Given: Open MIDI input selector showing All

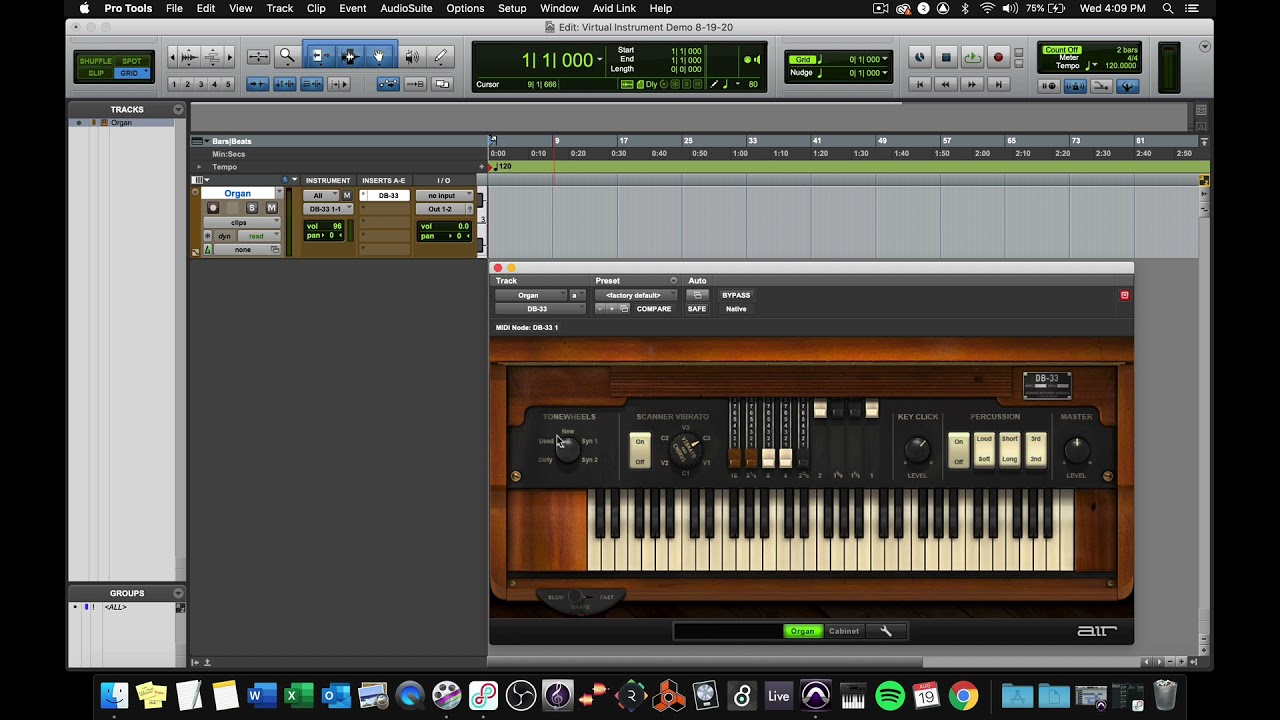Looking at the screenshot, I should coord(322,196).
